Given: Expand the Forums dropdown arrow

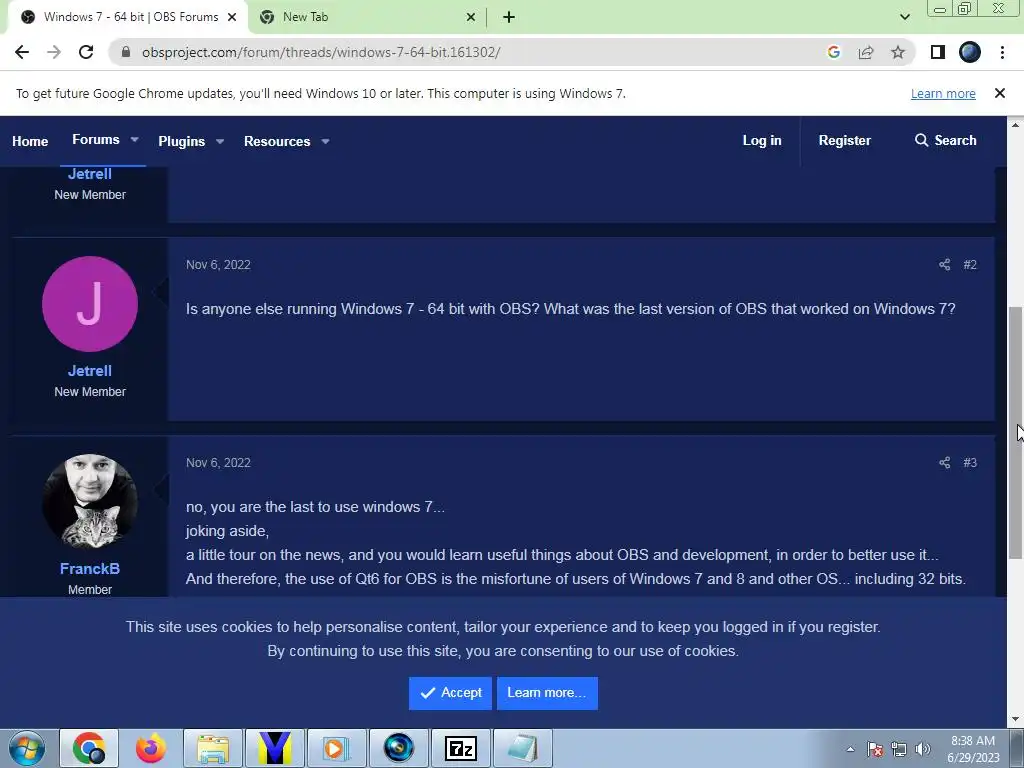Looking at the screenshot, I should pyautogui.click(x=135, y=140).
